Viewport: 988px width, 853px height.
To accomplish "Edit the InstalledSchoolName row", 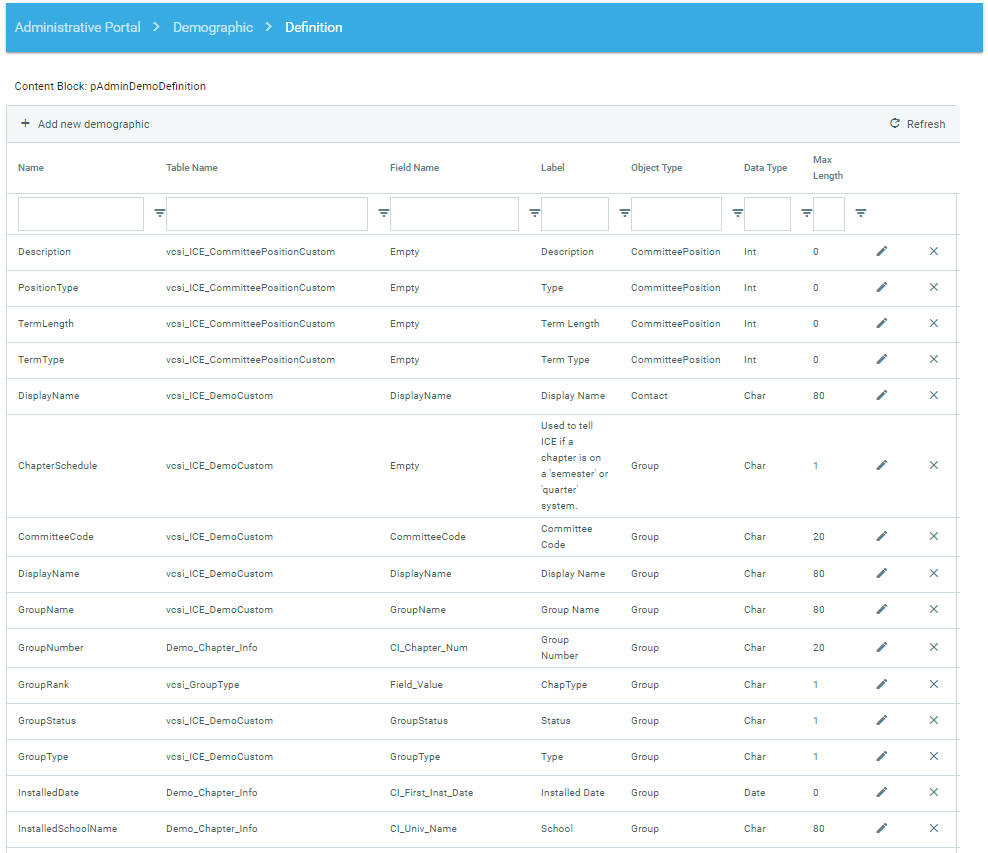I will (x=881, y=828).
